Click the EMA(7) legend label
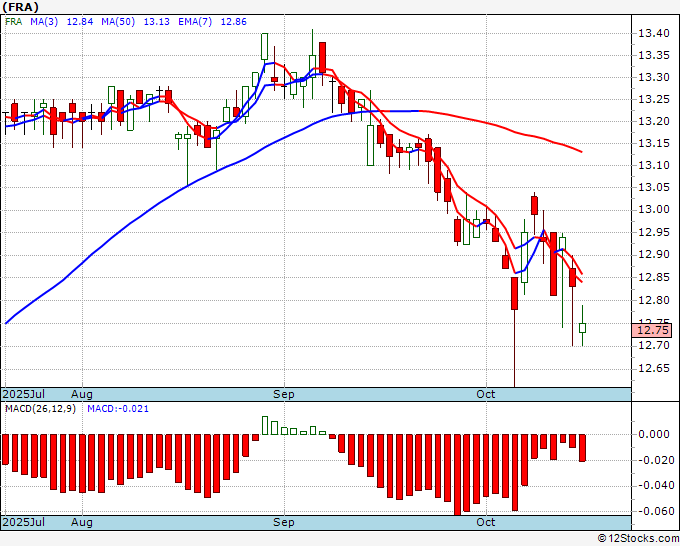The height and width of the screenshot is (546, 680). (195, 22)
